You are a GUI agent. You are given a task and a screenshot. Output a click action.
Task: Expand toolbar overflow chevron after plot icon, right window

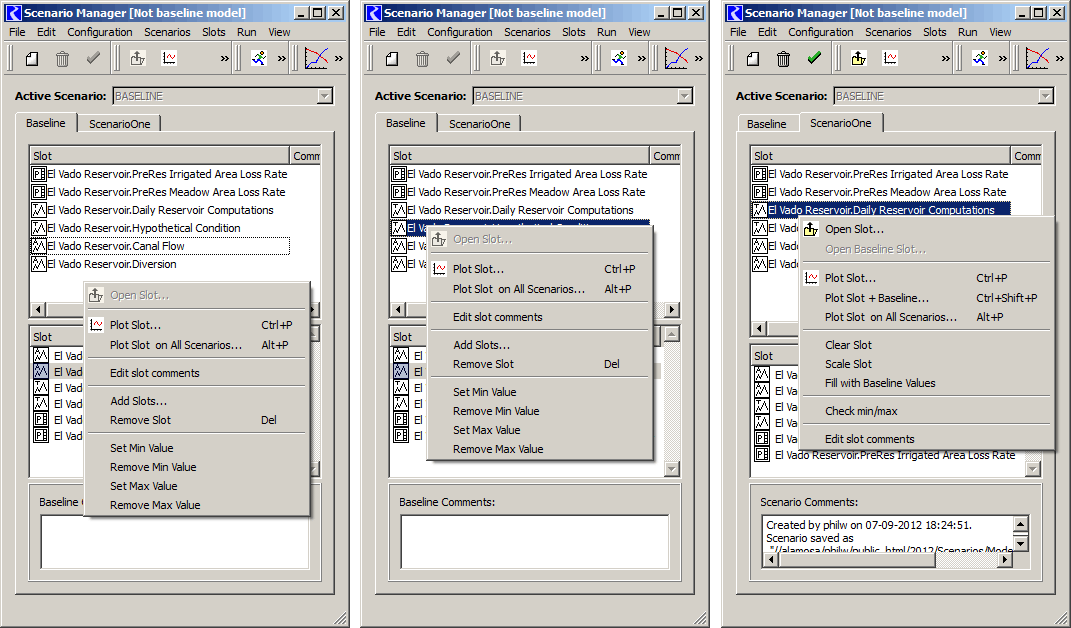click(945, 59)
